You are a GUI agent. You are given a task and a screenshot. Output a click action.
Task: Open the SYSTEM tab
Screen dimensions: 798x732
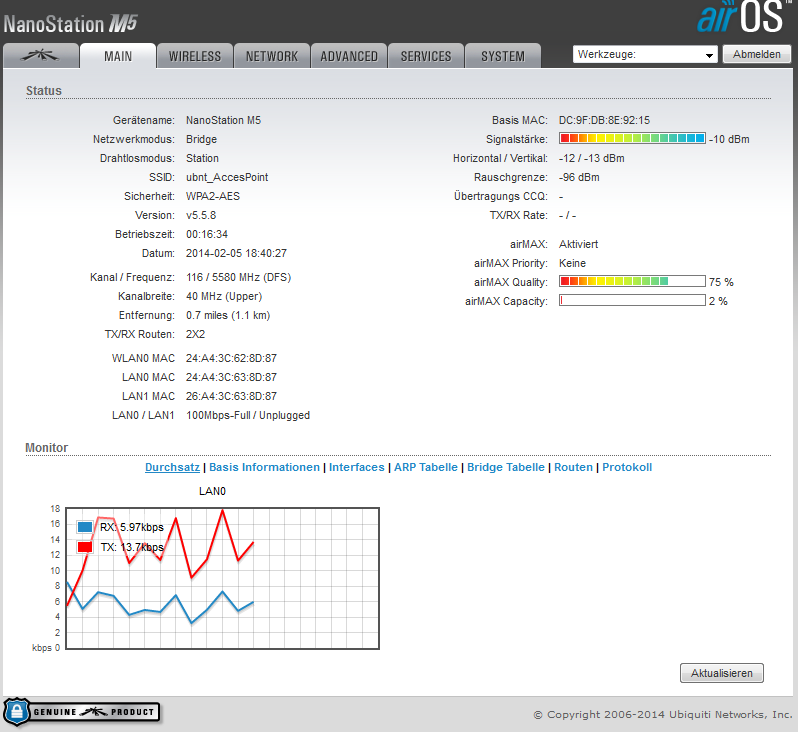[x=503, y=56]
